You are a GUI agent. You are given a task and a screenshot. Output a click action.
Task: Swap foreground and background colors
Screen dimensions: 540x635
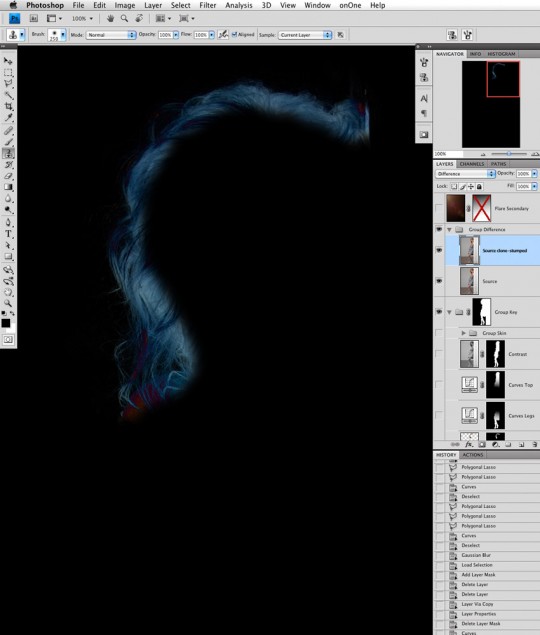tap(12, 313)
